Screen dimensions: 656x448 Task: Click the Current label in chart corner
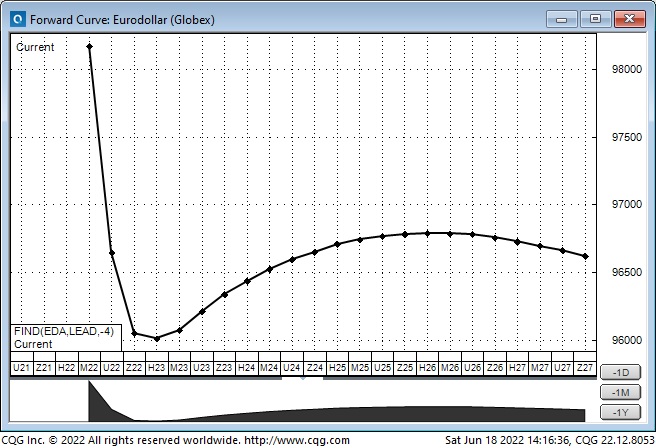click(x=35, y=47)
